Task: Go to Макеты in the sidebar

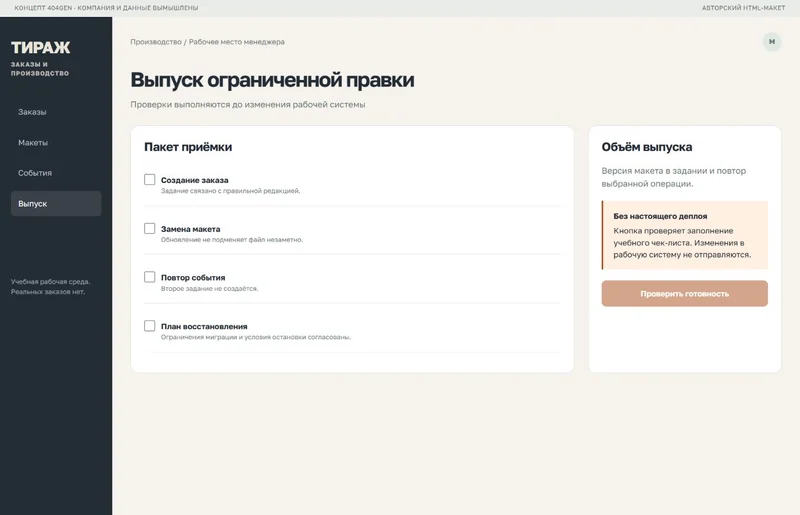Action: (56, 142)
